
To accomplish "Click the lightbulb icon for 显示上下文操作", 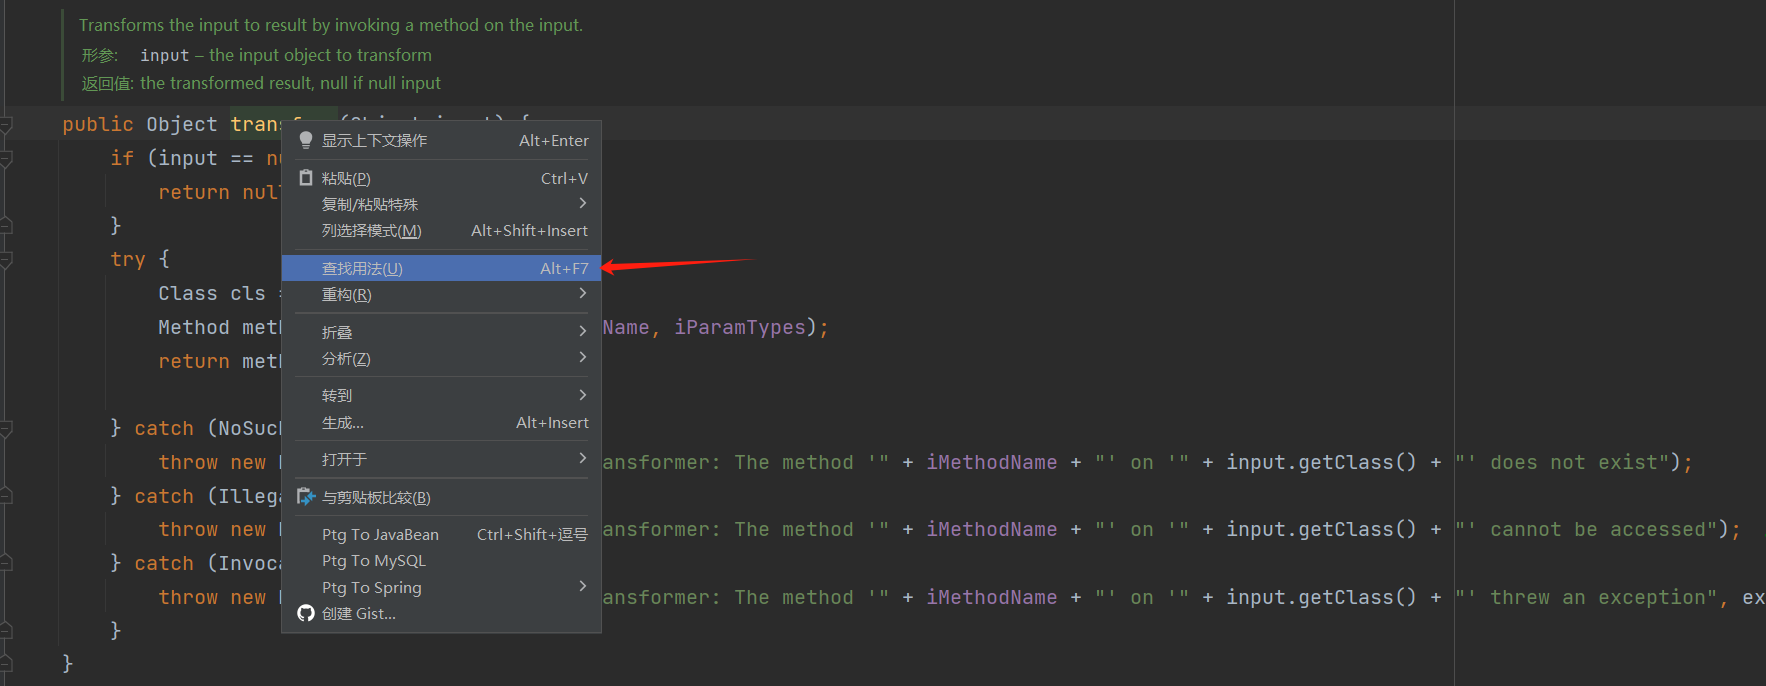I will [306, 140].
